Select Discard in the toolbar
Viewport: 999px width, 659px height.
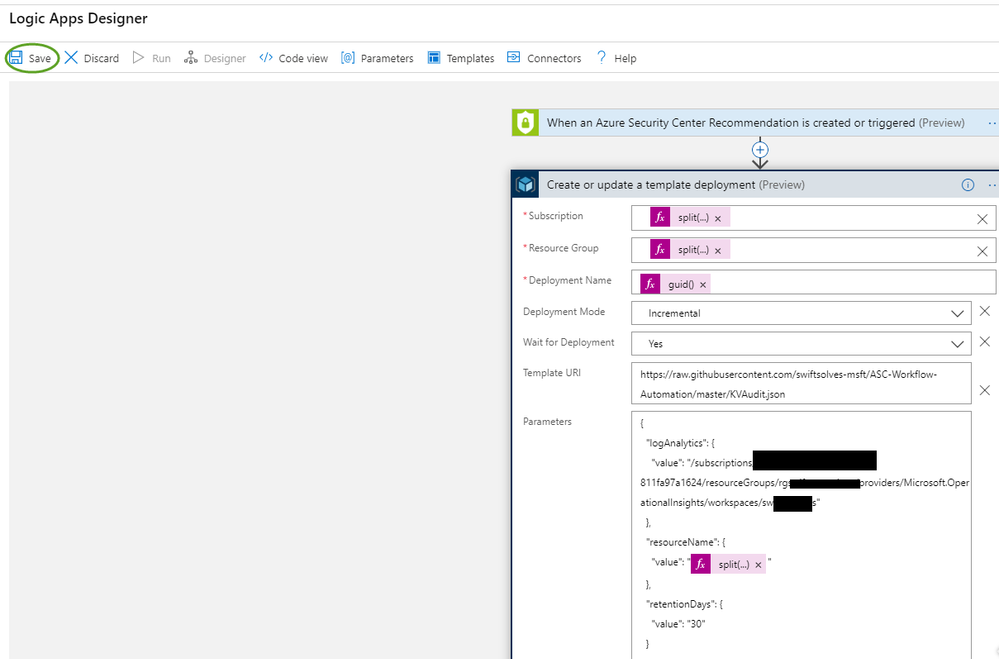tap(101, 59)
